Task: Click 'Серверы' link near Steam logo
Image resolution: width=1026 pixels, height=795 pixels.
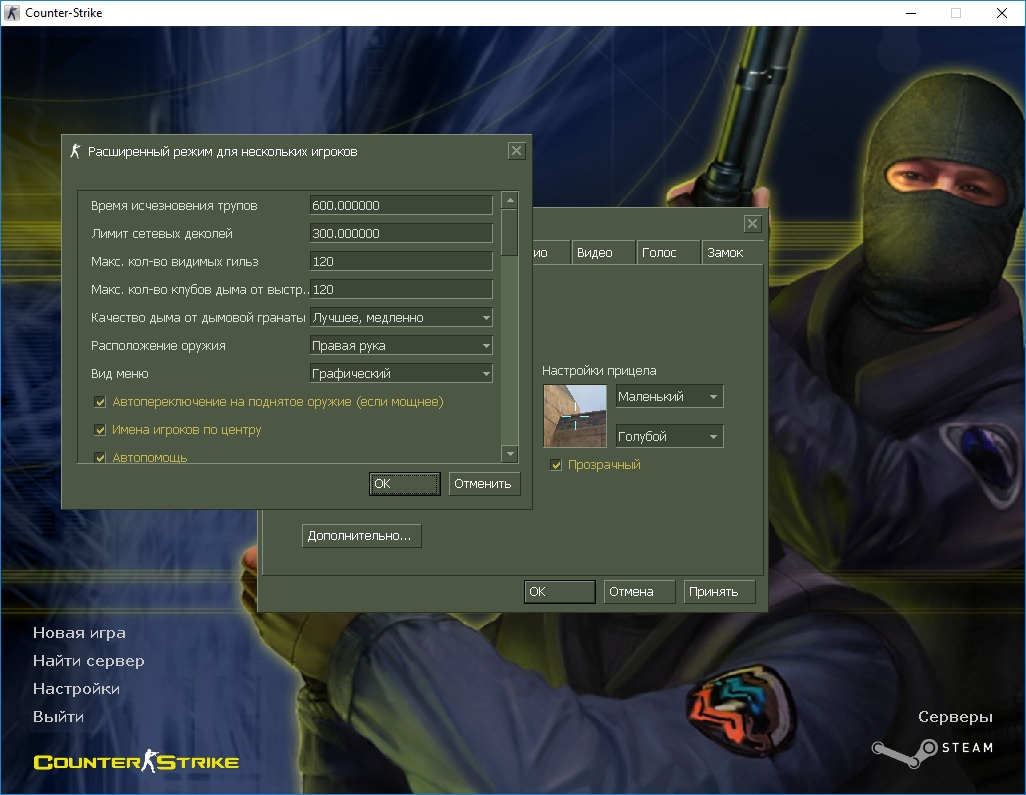Action: click(955, 717)
